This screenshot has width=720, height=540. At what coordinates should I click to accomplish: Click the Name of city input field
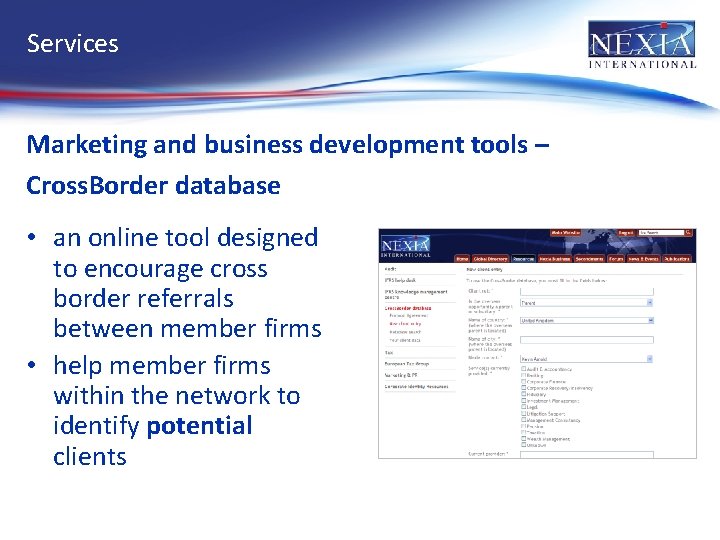click(587, 340)
